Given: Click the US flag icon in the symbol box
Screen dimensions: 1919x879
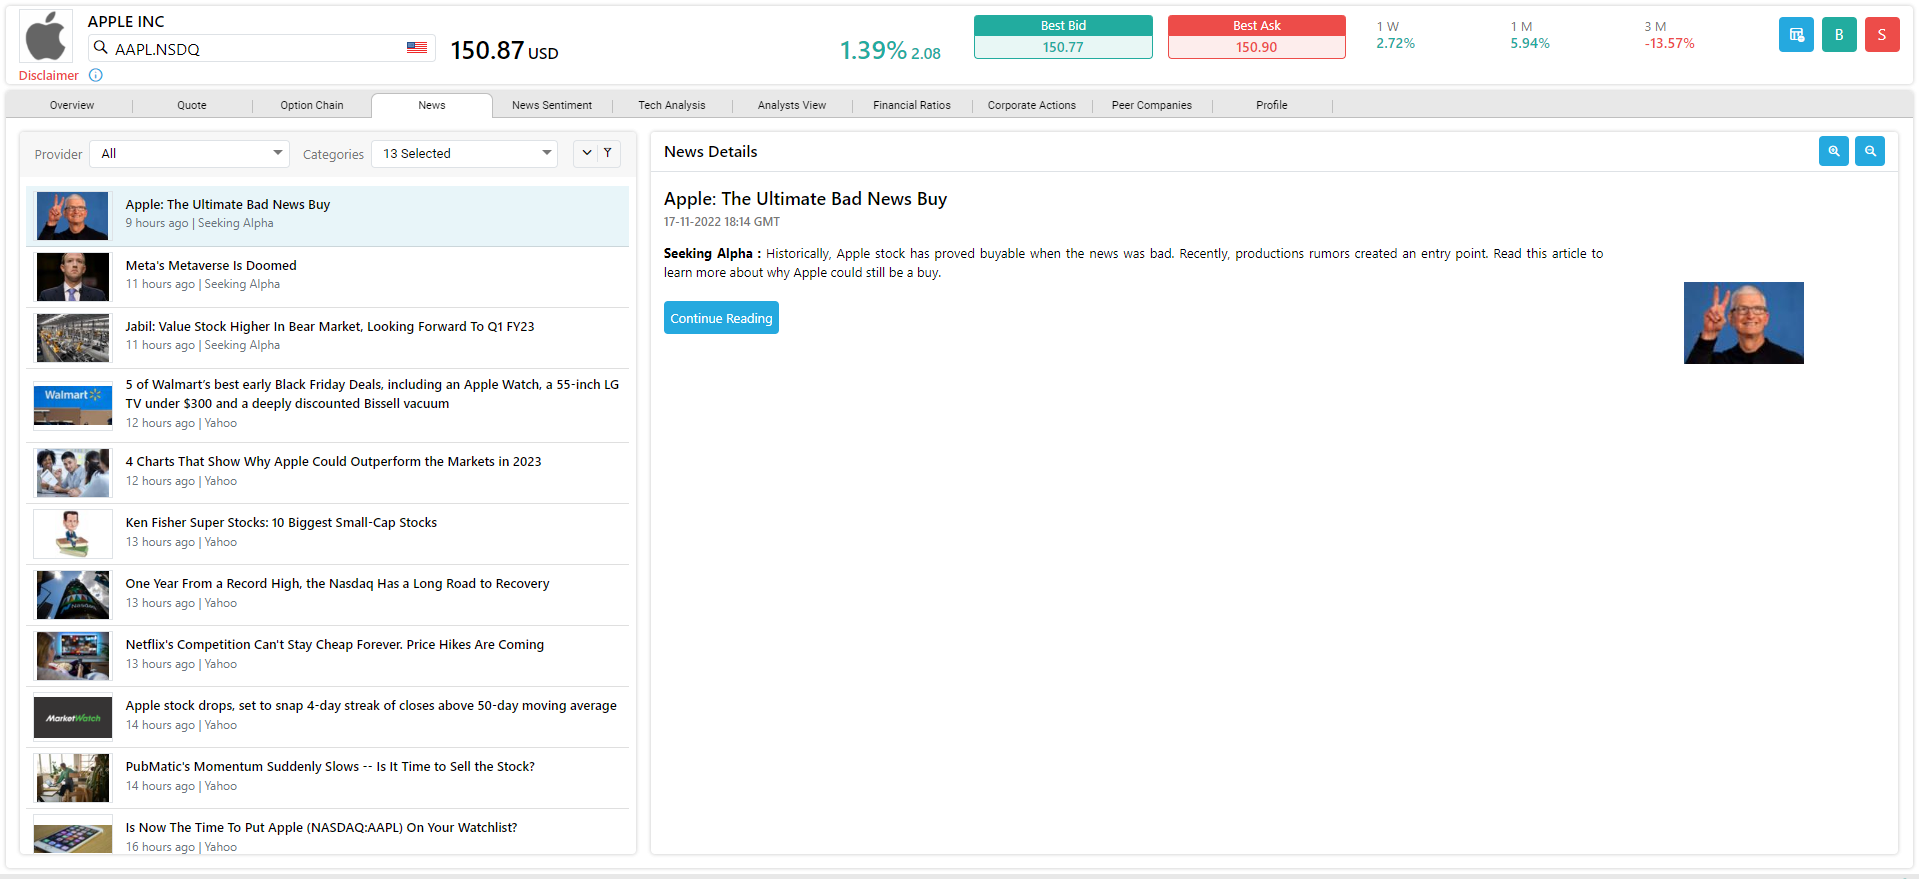Looking at the screenshot, I should pyautogui.click(x=417, y=48).
